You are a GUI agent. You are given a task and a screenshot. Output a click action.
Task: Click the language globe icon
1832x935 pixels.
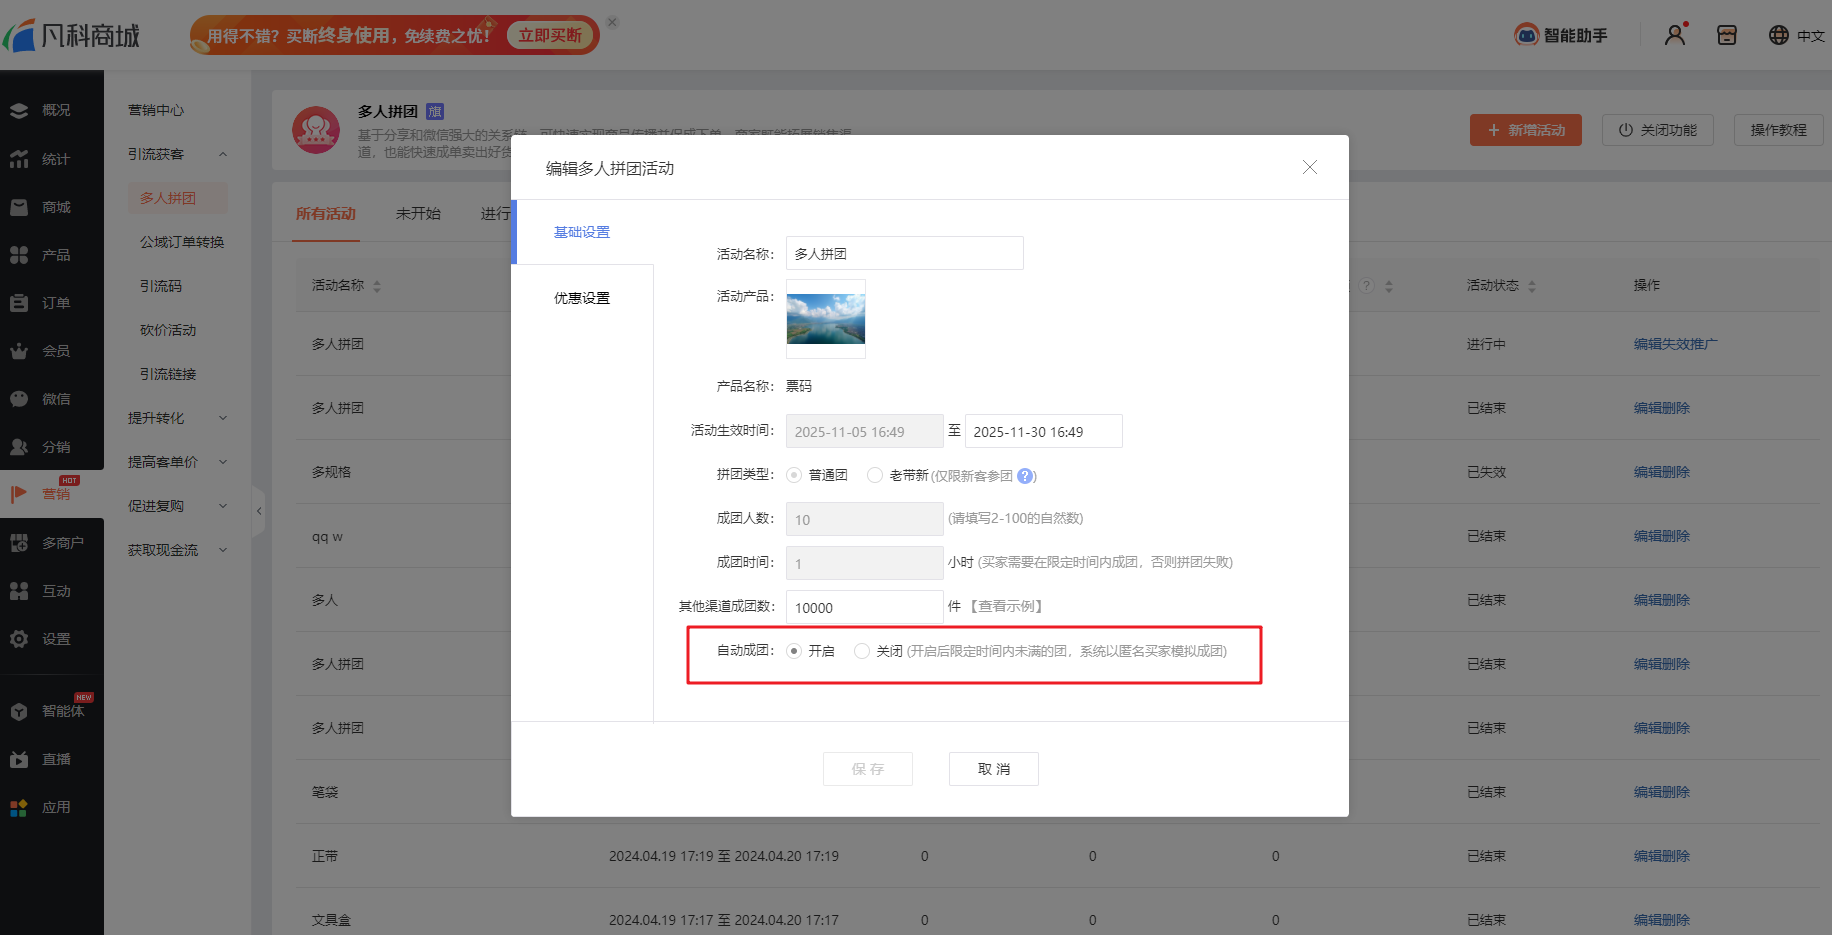pos(1778,35)
